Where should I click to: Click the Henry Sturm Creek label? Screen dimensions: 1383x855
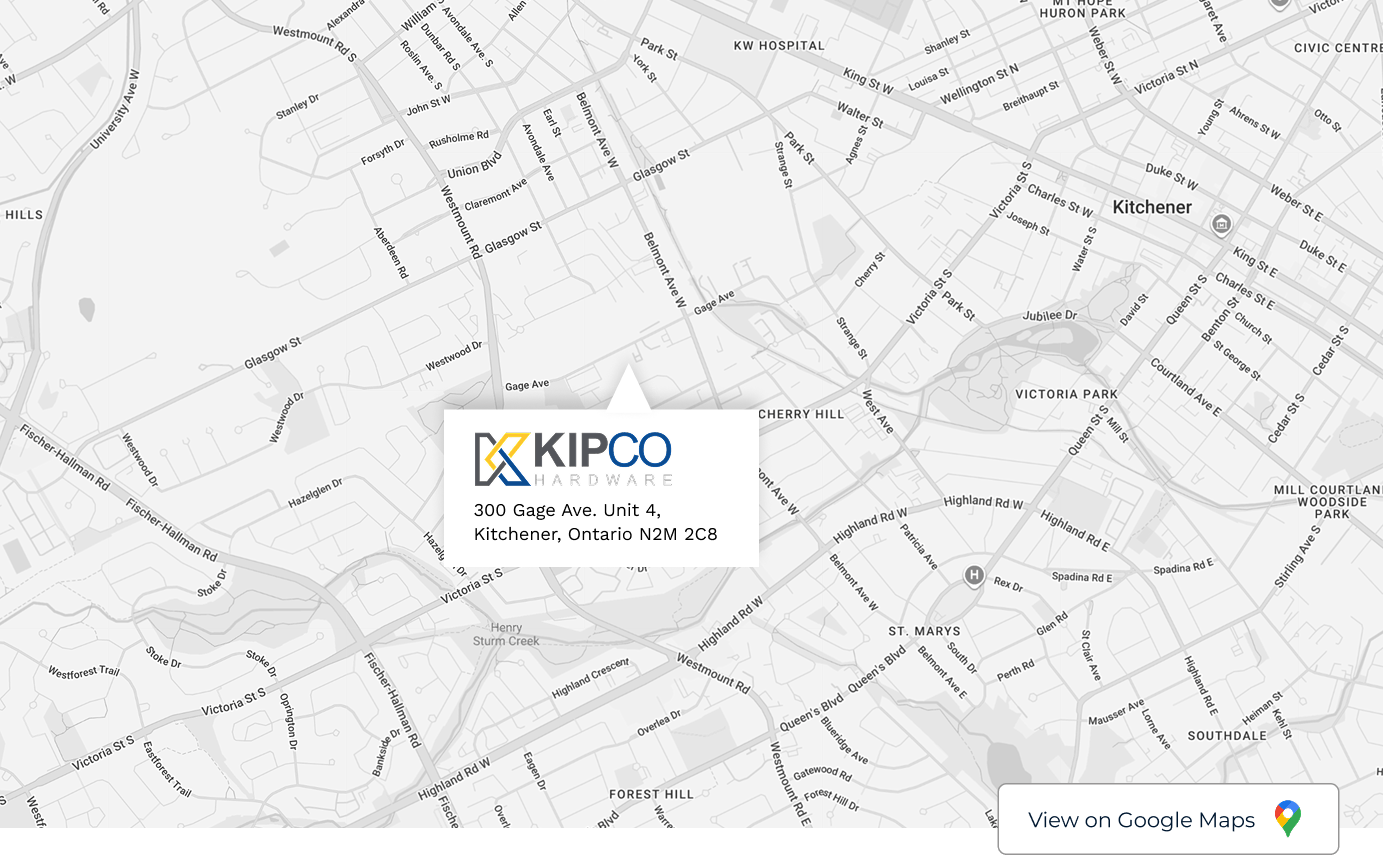pos(504,635)
